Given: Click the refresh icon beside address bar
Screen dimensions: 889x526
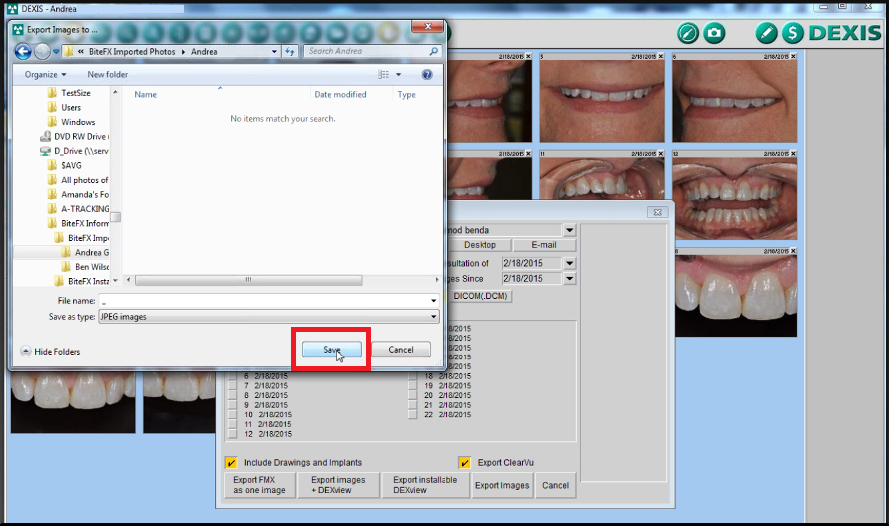Looking at the screenshot, I should 290,51.
